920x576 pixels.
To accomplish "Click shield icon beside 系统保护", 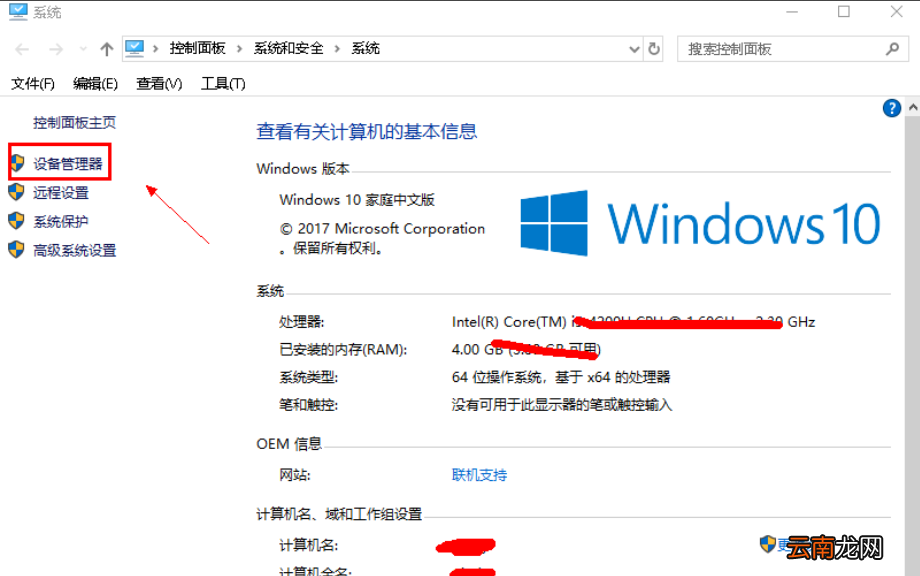I will pyautogui.click(x=16, y=221).
